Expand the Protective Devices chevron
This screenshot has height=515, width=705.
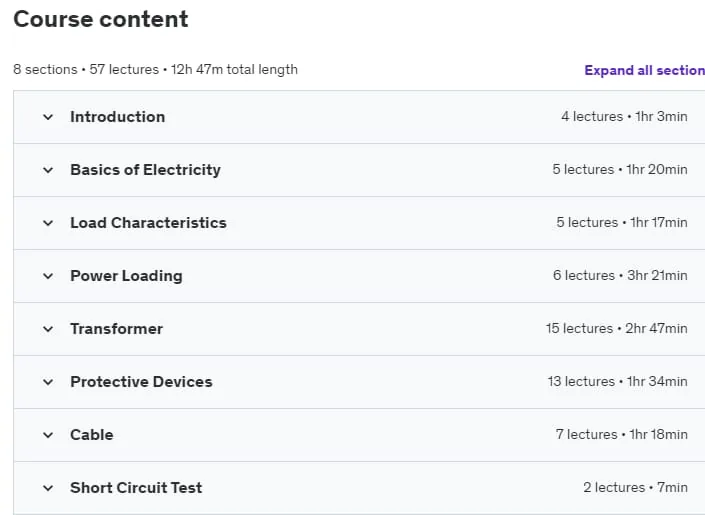coord(48,382)
